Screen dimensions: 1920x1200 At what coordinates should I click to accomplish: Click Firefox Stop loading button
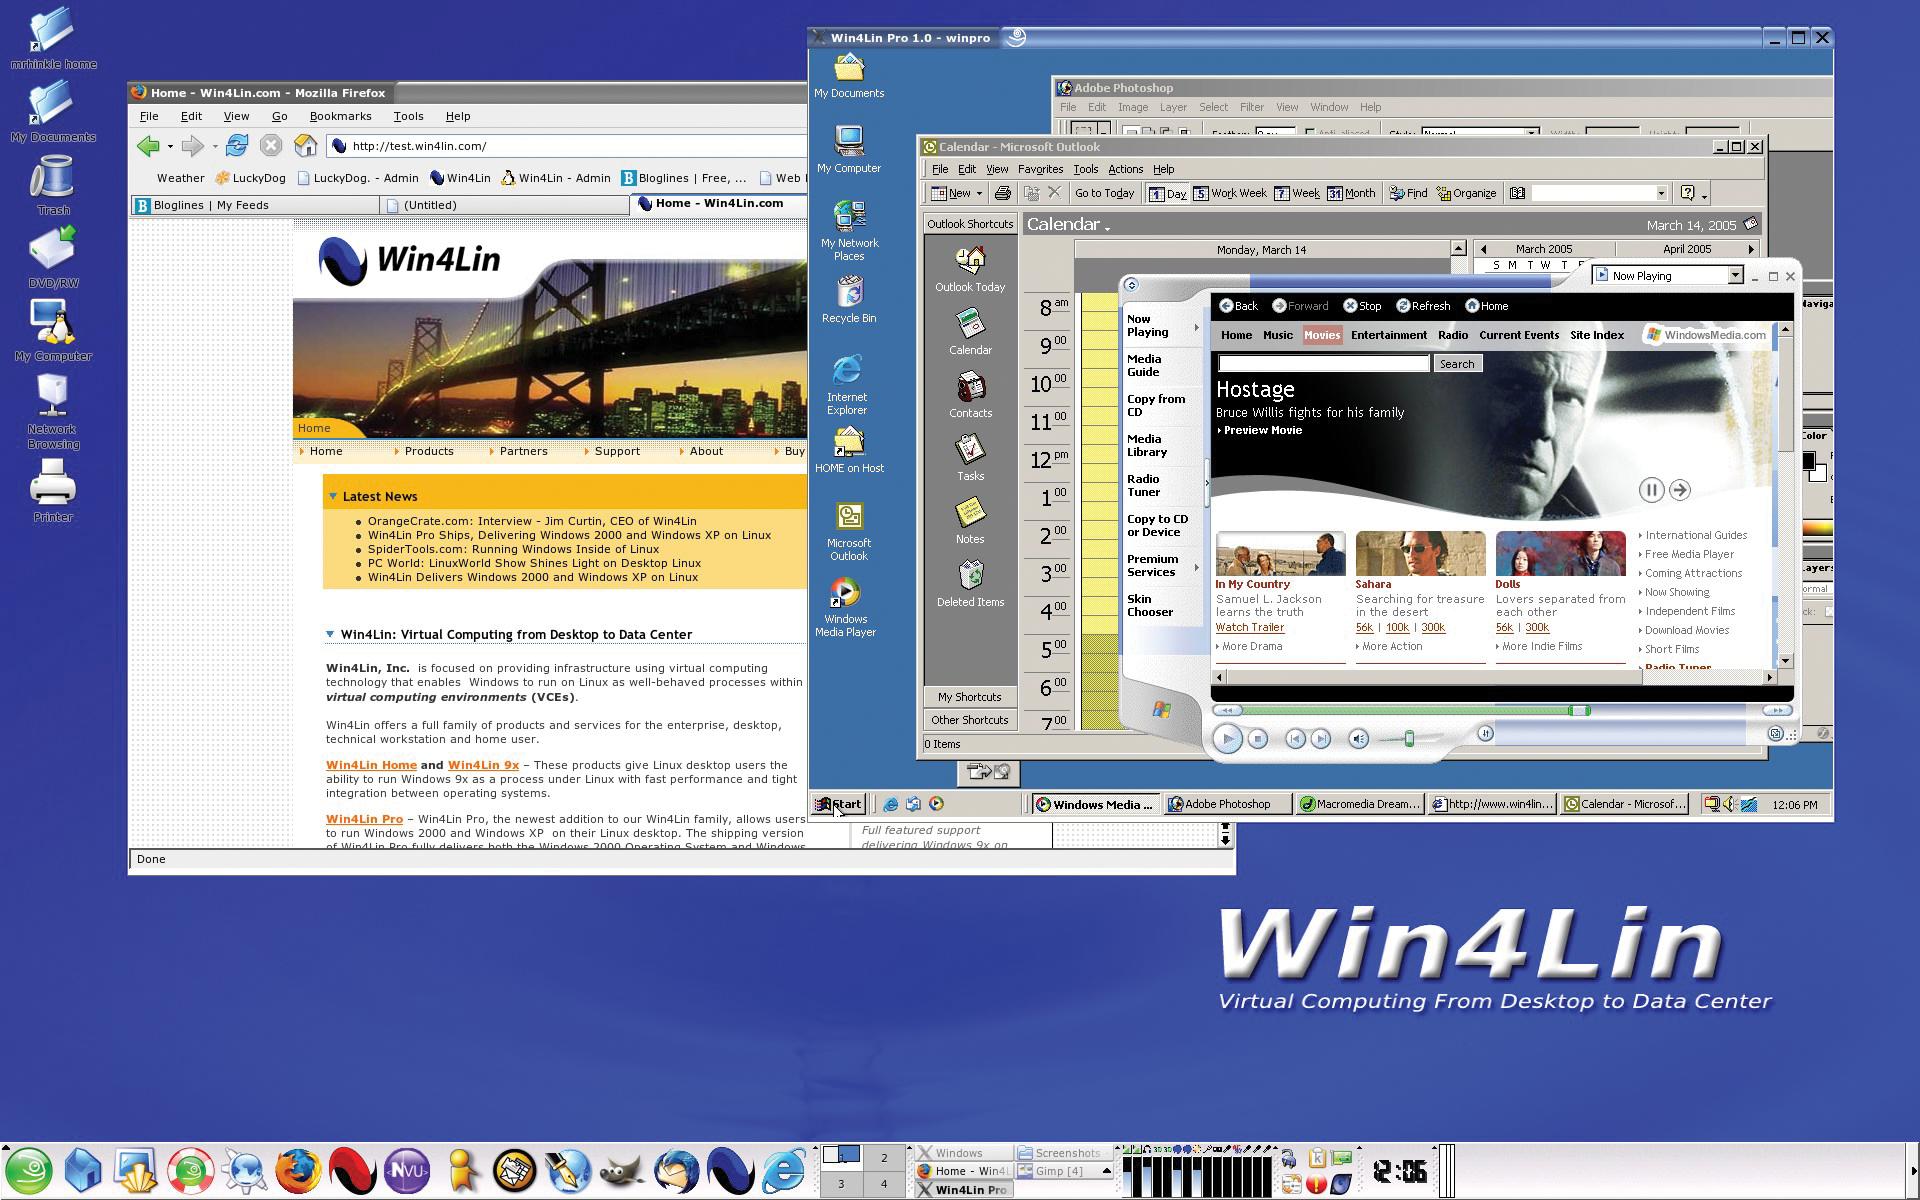click(271, 146)
